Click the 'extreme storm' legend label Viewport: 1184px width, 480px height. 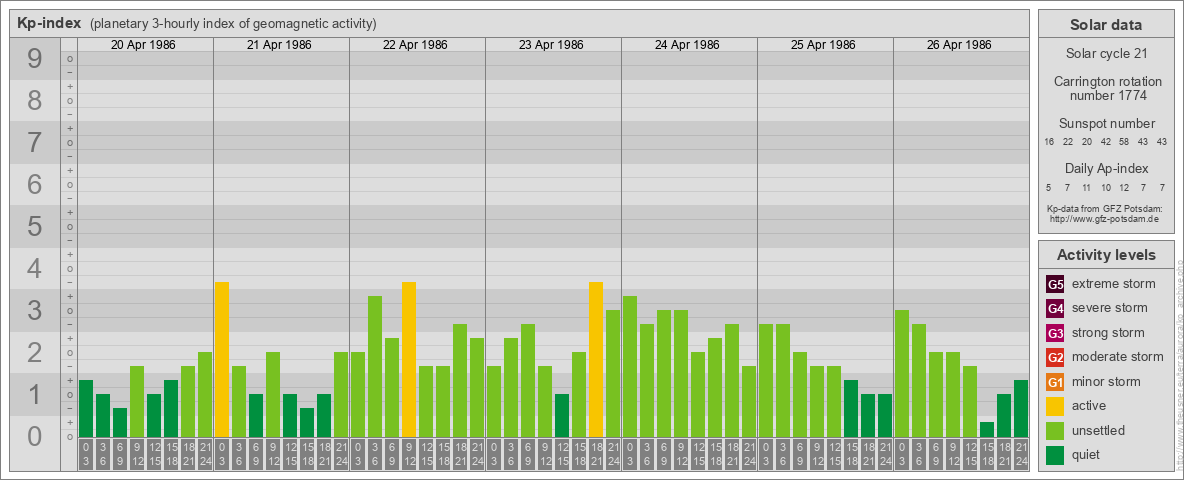pyautogui.click(x=1114, y=284)
